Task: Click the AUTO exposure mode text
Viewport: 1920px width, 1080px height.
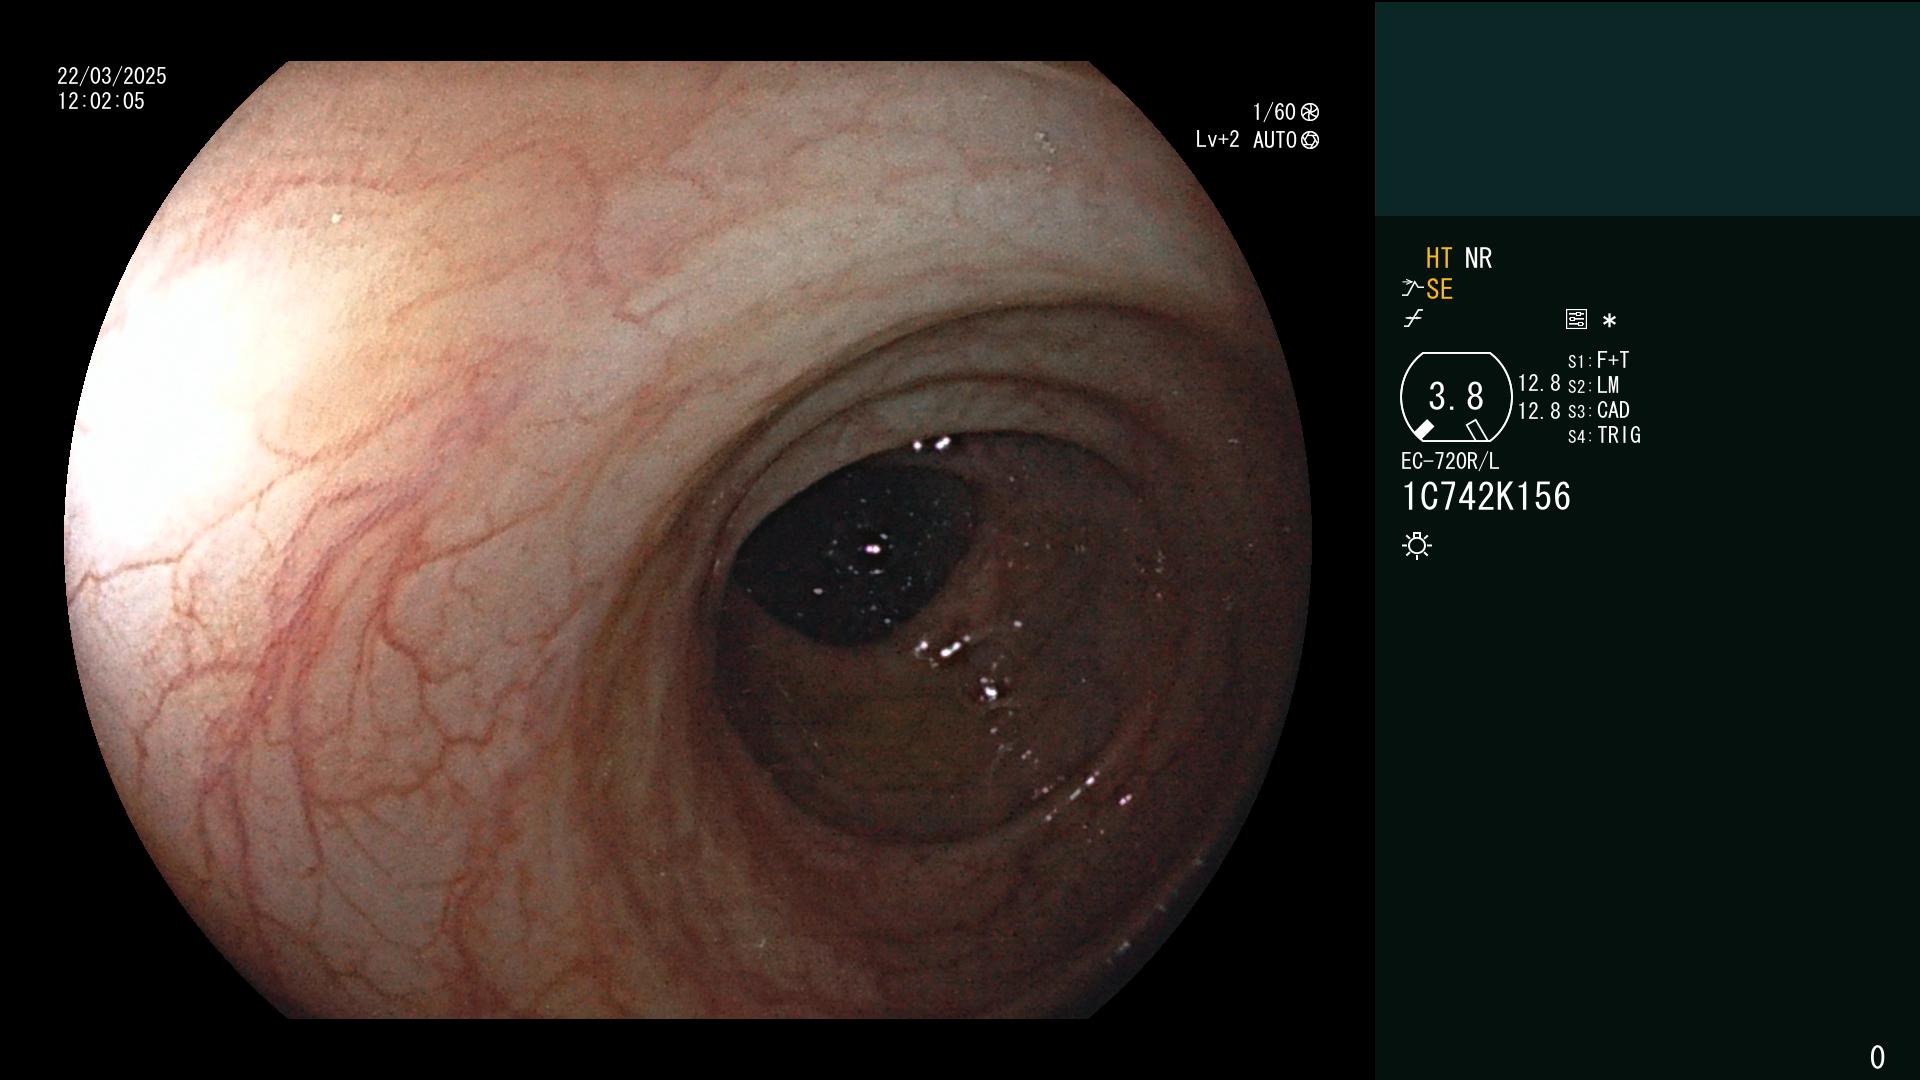Action: 1275,140
